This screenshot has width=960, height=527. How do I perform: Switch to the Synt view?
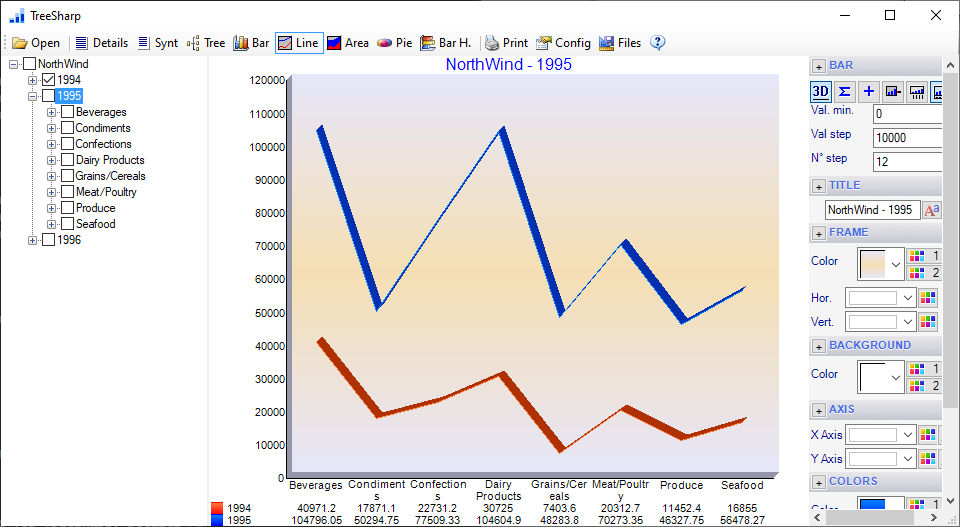158,43
